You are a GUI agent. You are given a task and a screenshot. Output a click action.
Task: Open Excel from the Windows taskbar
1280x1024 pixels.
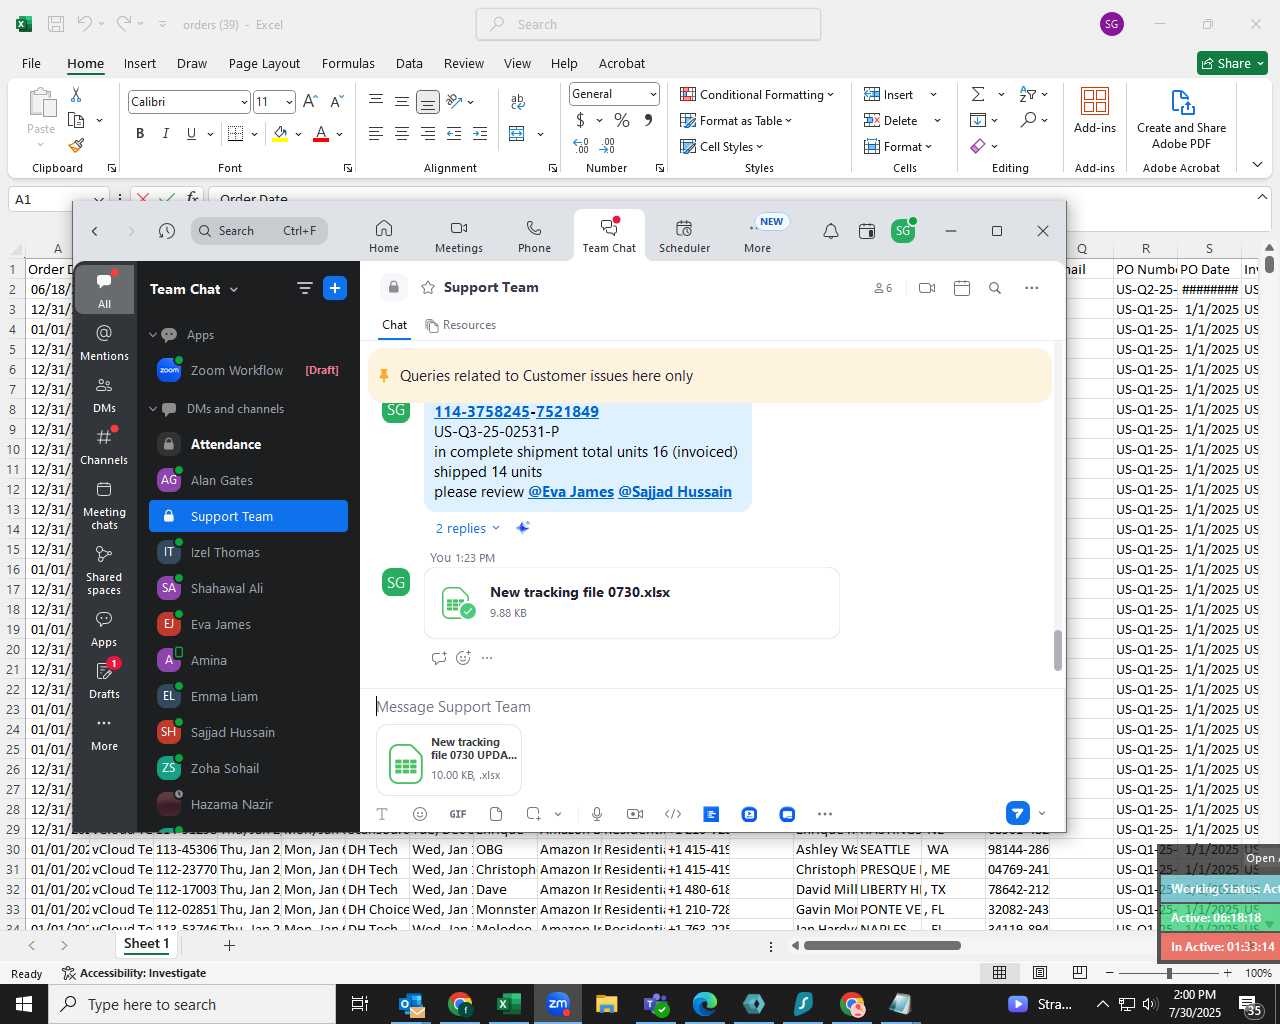point(508,1004)
